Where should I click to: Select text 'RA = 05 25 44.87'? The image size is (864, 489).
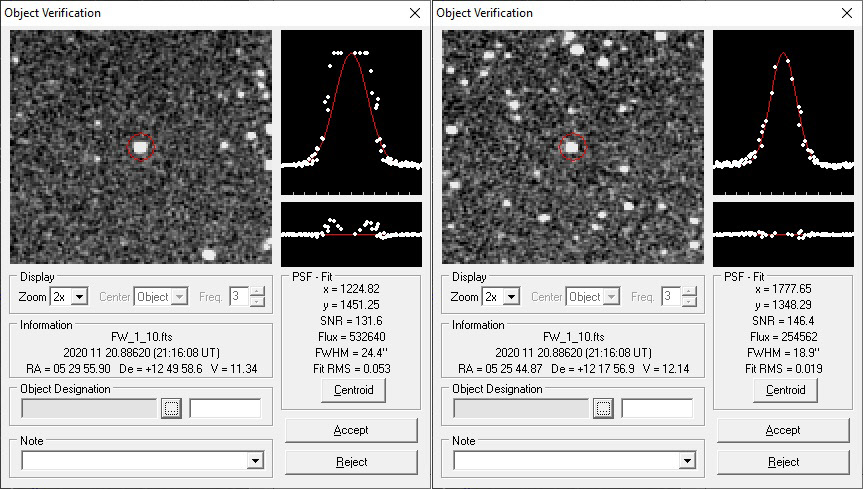(500, 369)
